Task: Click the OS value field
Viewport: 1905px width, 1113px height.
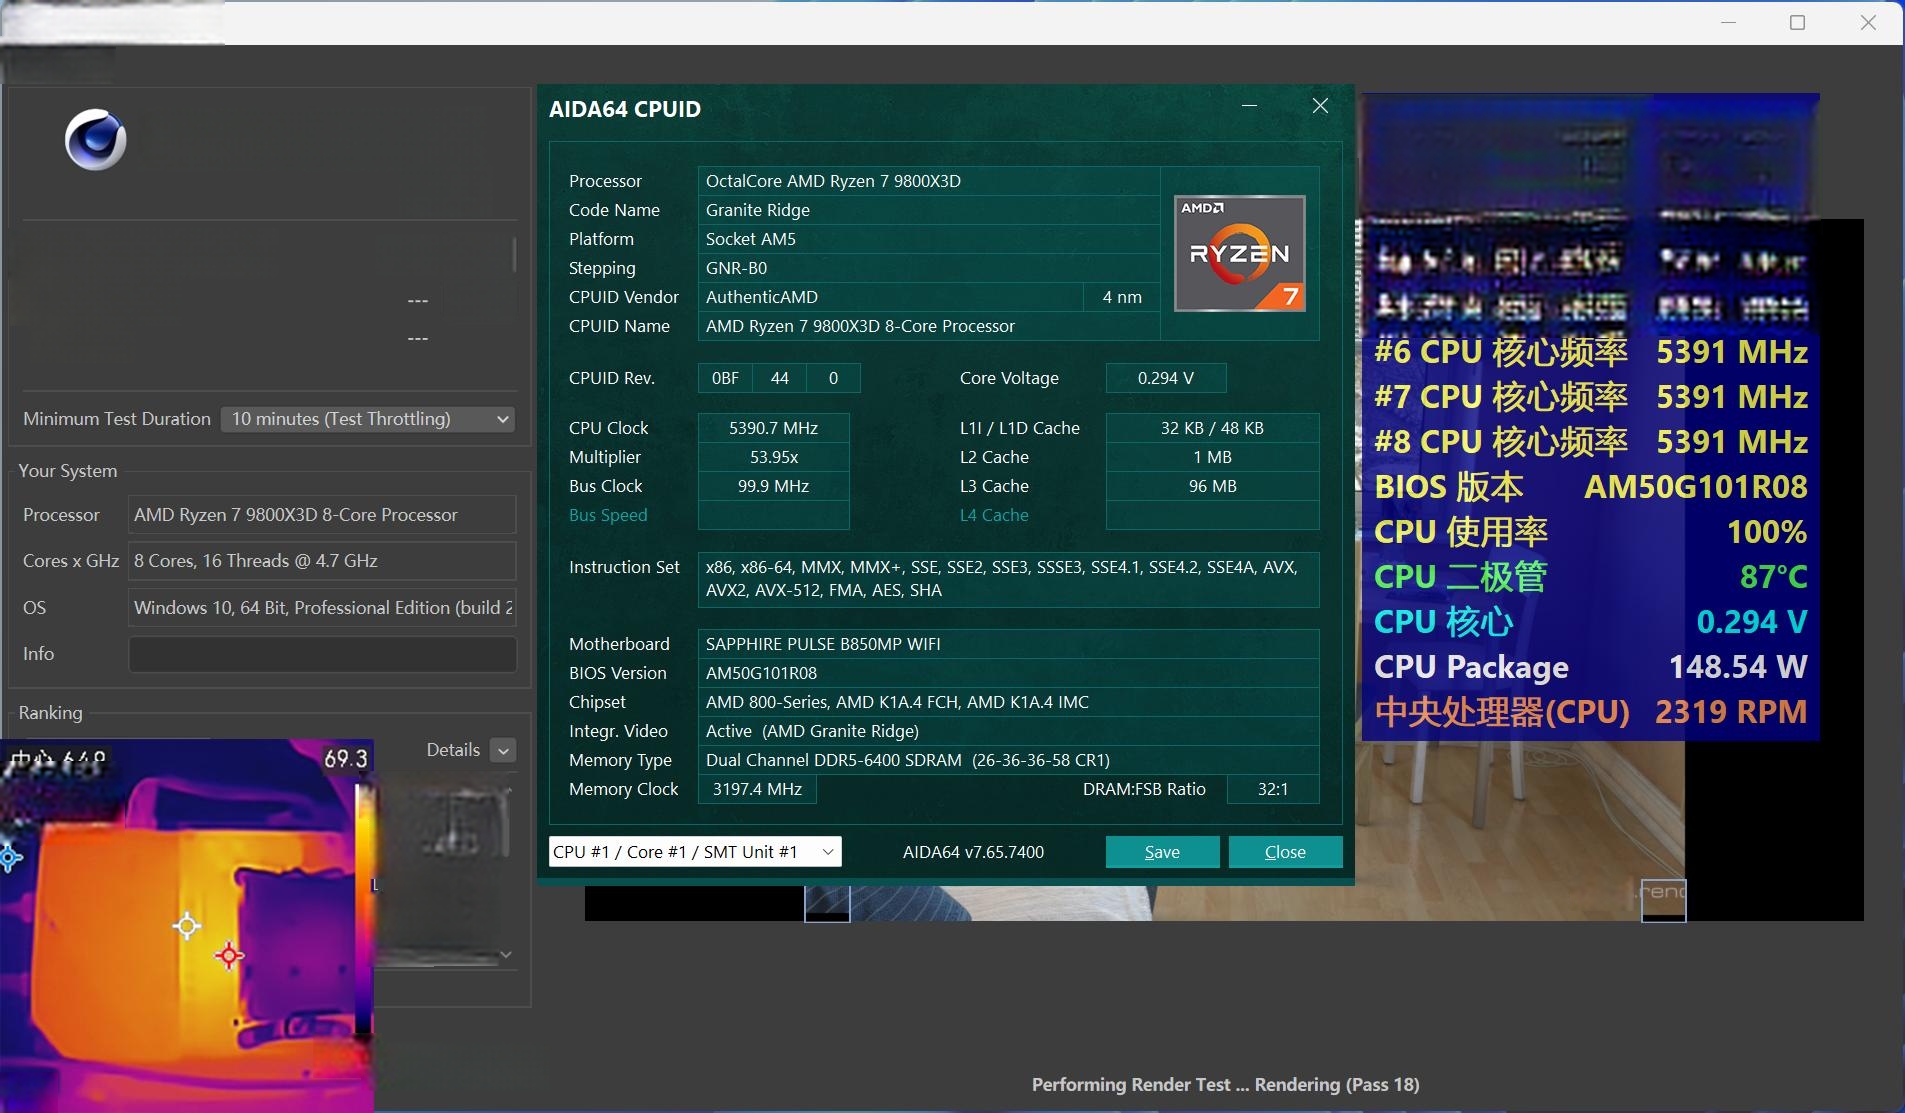Action: point(322,608)
